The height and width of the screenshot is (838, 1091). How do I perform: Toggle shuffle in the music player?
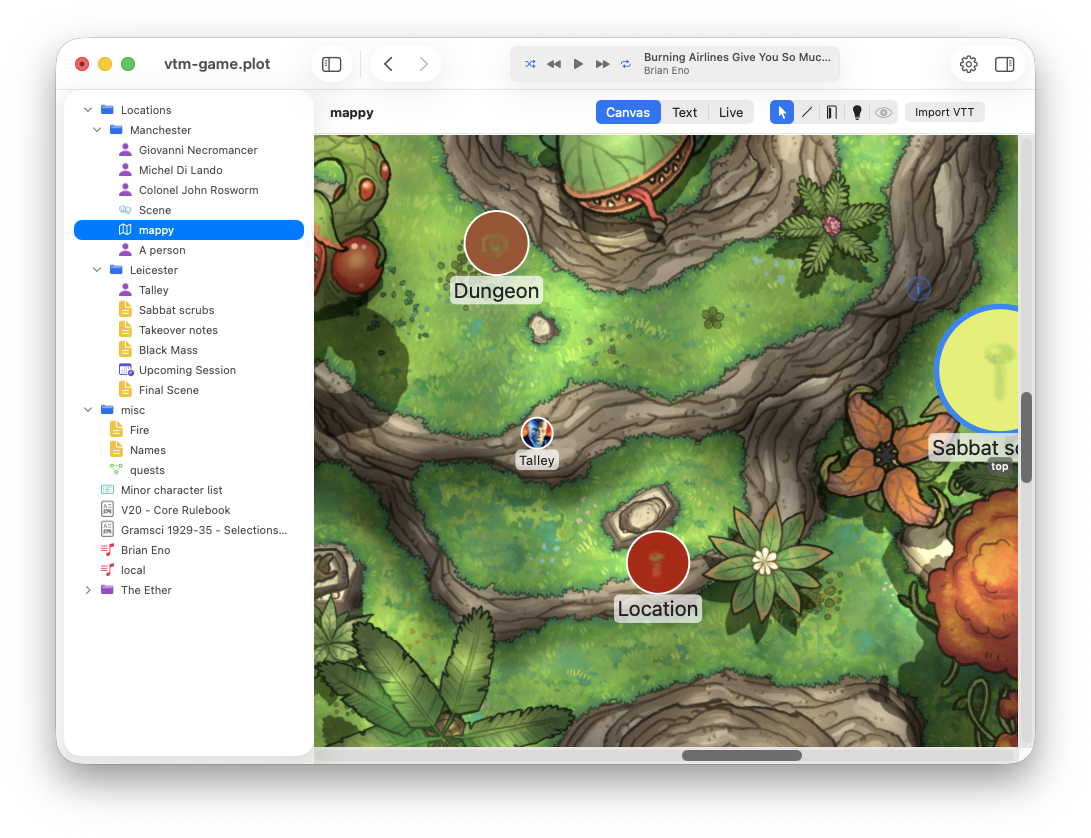[530, 64]
